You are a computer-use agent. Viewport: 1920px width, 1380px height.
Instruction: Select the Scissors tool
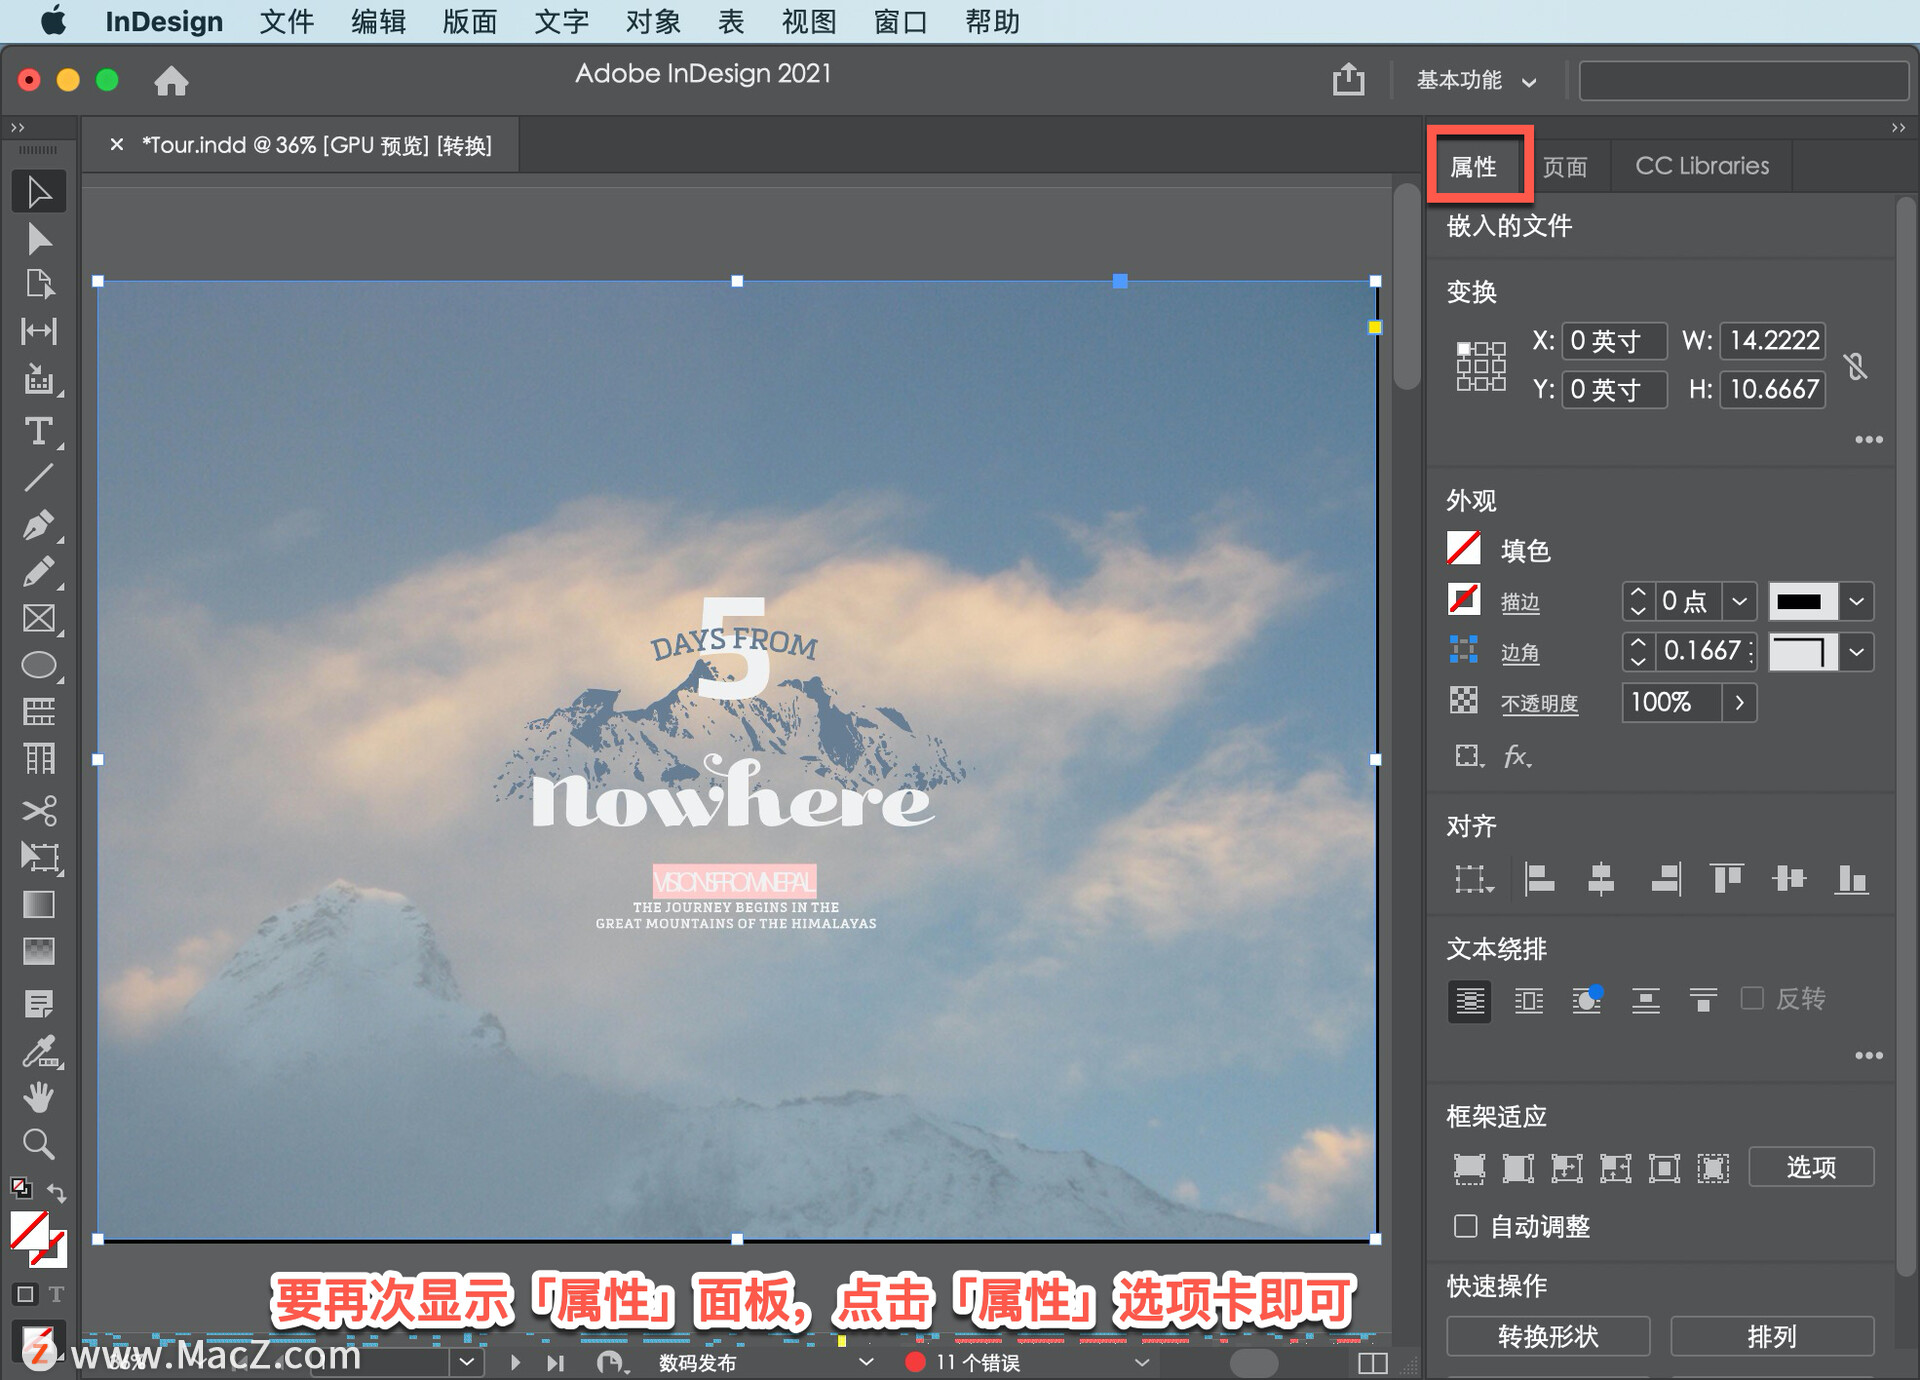pyautogui.click(x=39, y=810)
